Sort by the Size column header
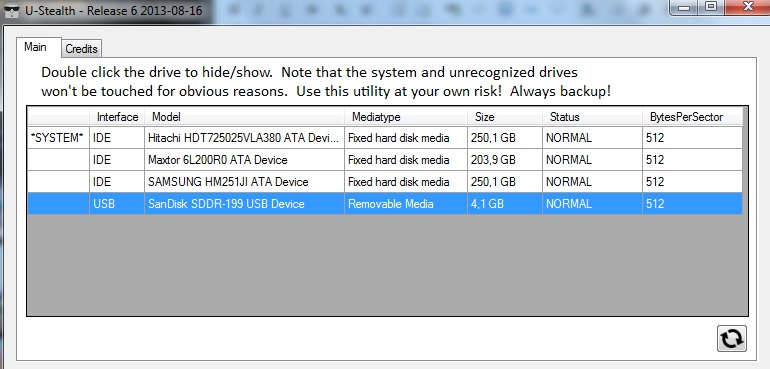 click(505, 117)
